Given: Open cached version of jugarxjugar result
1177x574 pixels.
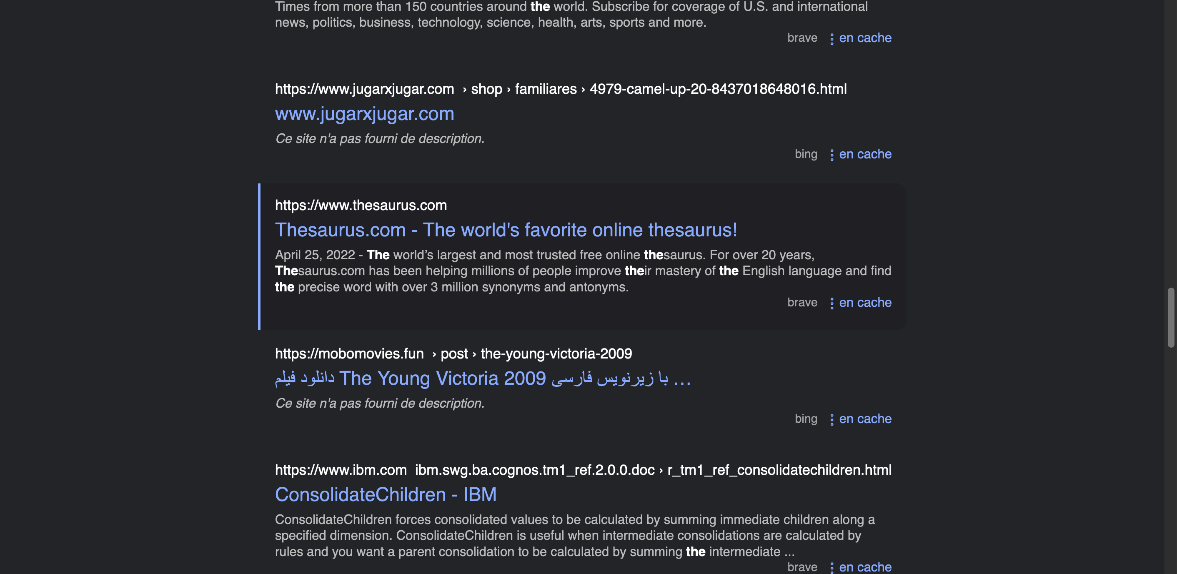Looking at the screenshot, I should [x=865, y=154].
